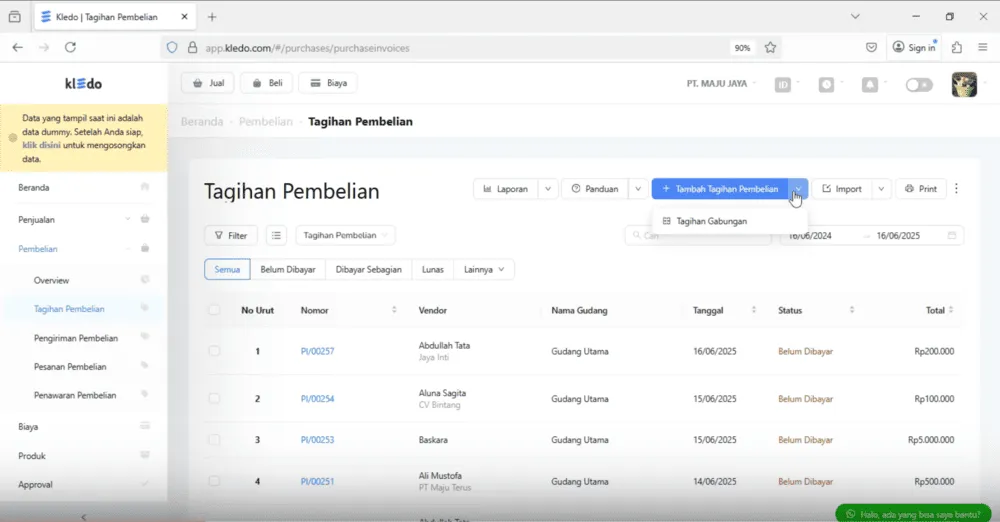This screenshot has height=522, width=1000.
Task: Expand the Laporan dropdown arrow
Action: tap(548, 189)
